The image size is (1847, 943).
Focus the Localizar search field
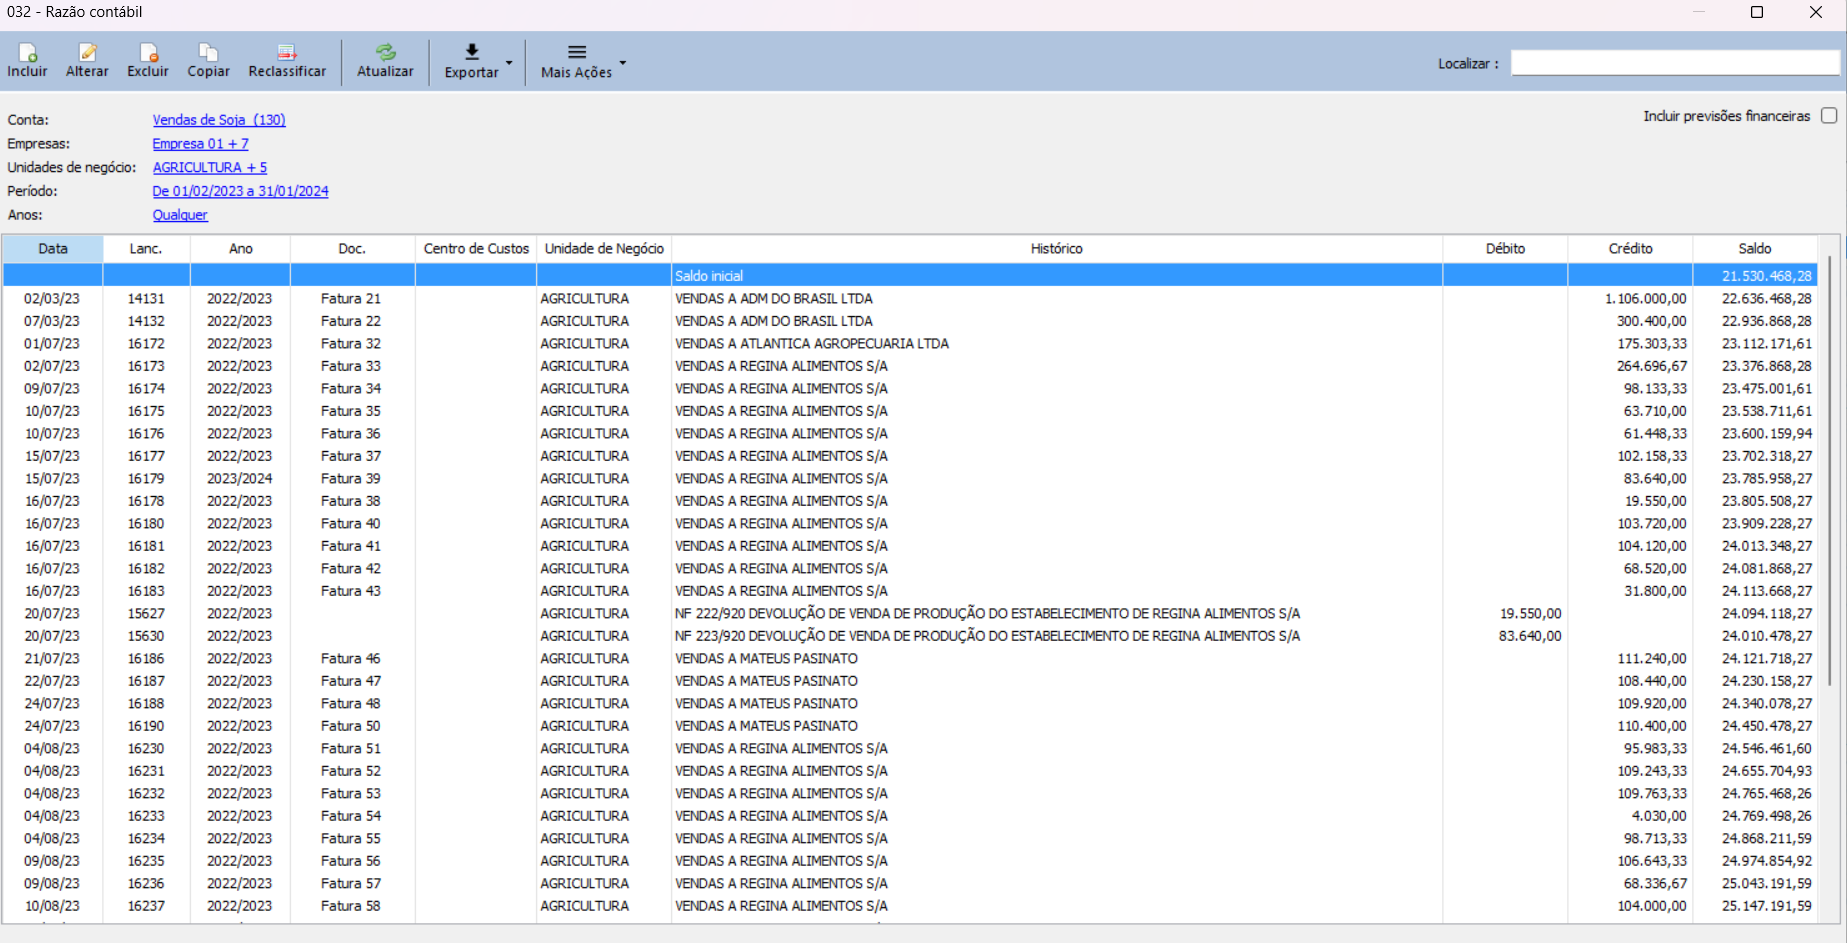pos(1674,63)
